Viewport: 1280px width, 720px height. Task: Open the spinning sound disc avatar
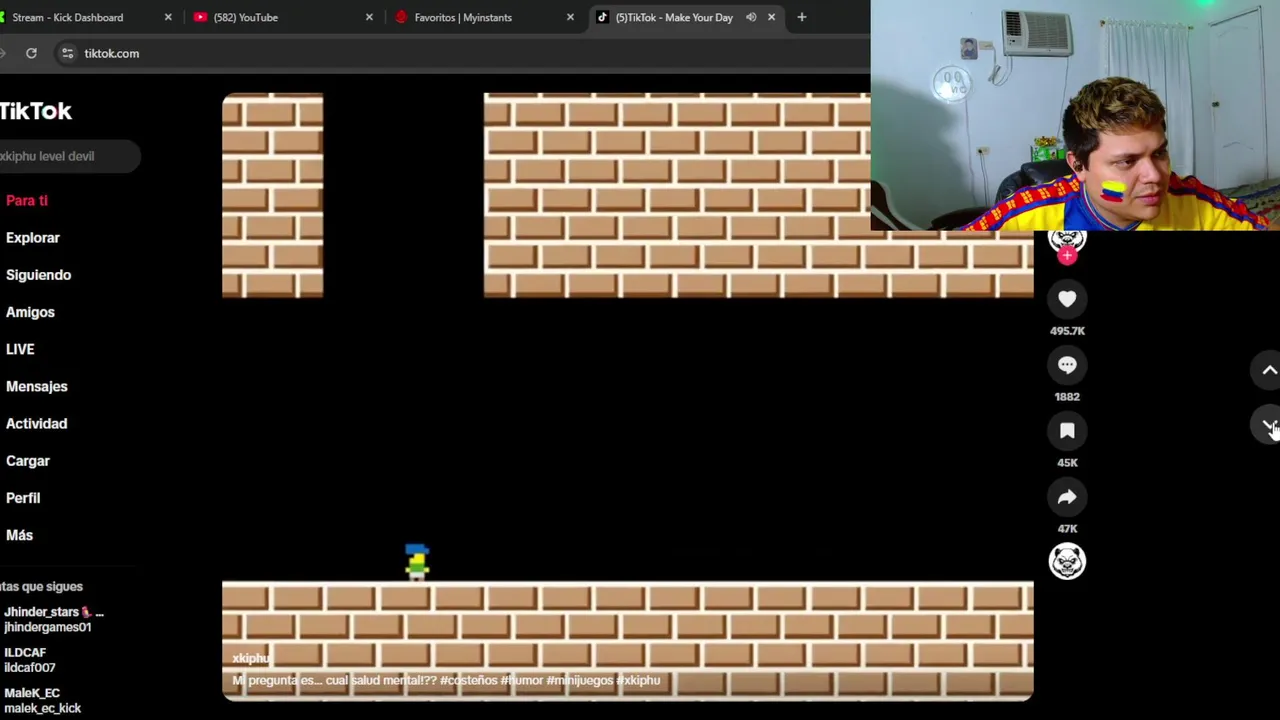pos(1067,562)
